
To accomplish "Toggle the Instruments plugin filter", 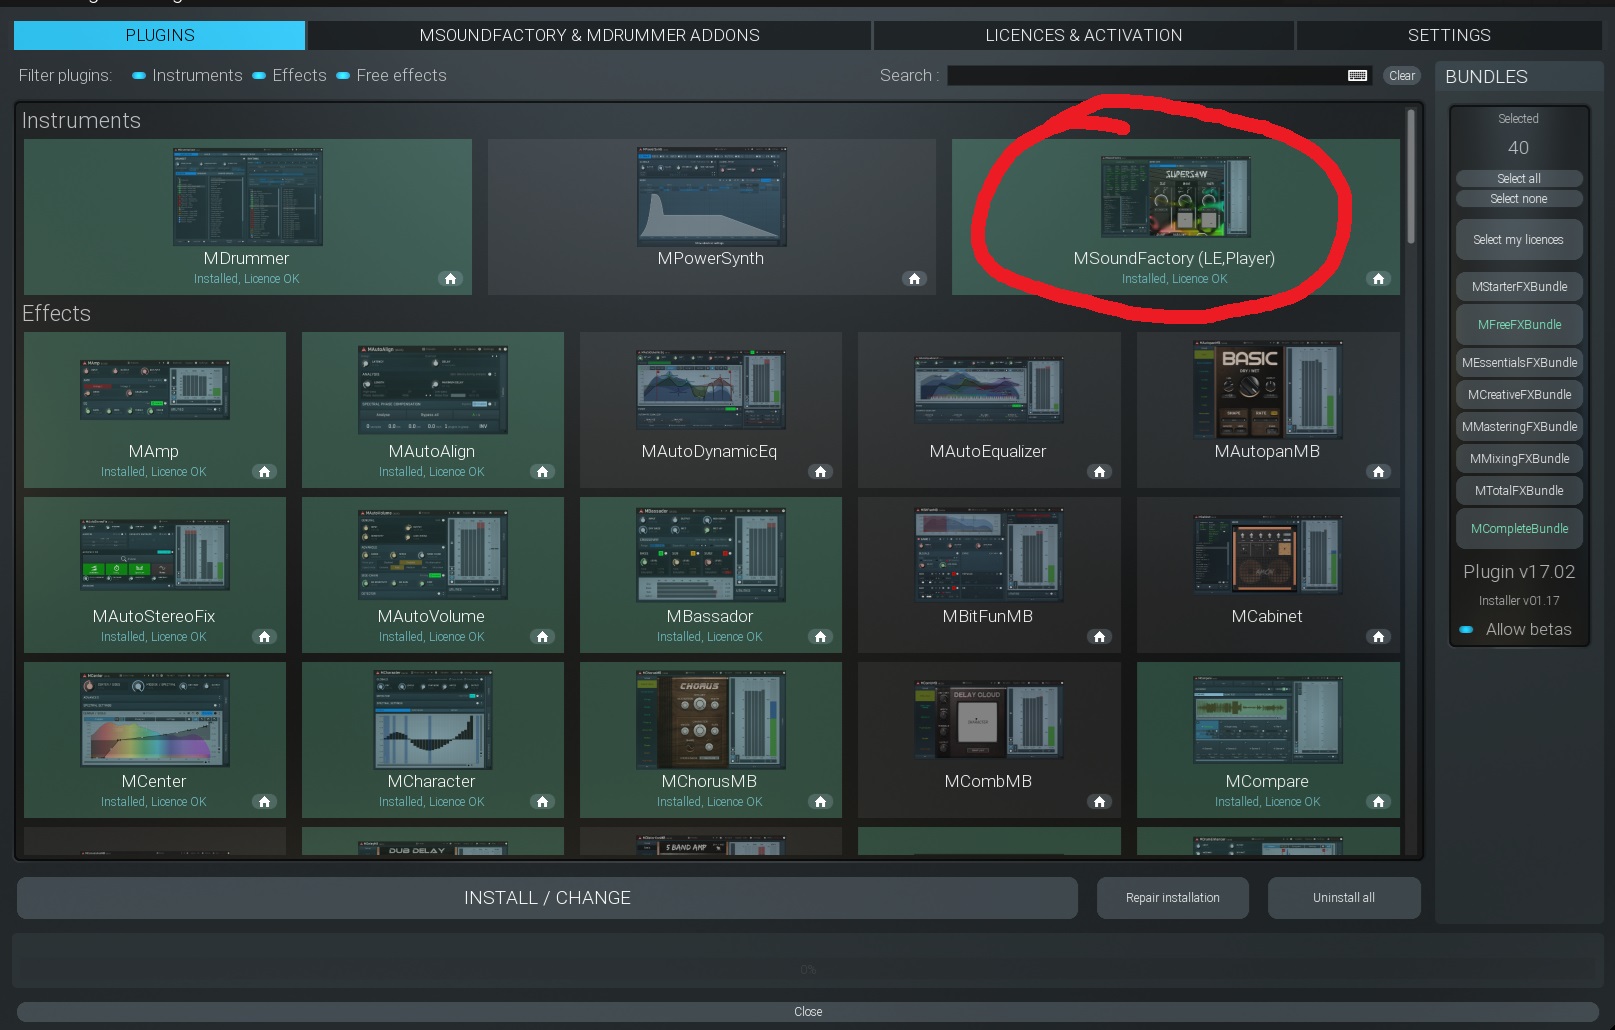I will pyautogui.click(x=139, y=76).
